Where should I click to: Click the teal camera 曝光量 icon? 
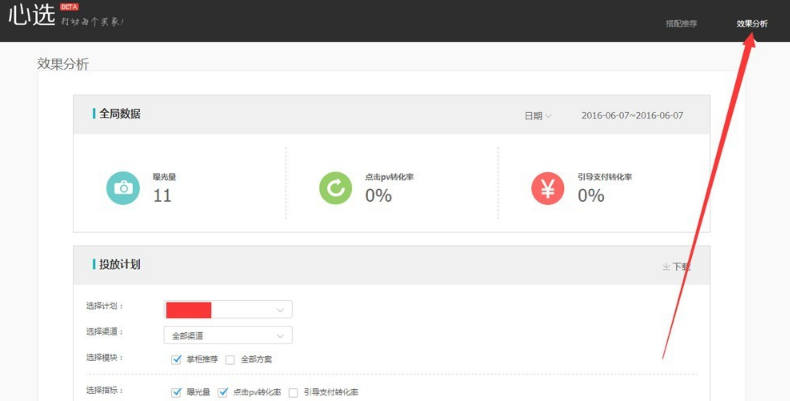pyautogui.click(x=123, y=188)
